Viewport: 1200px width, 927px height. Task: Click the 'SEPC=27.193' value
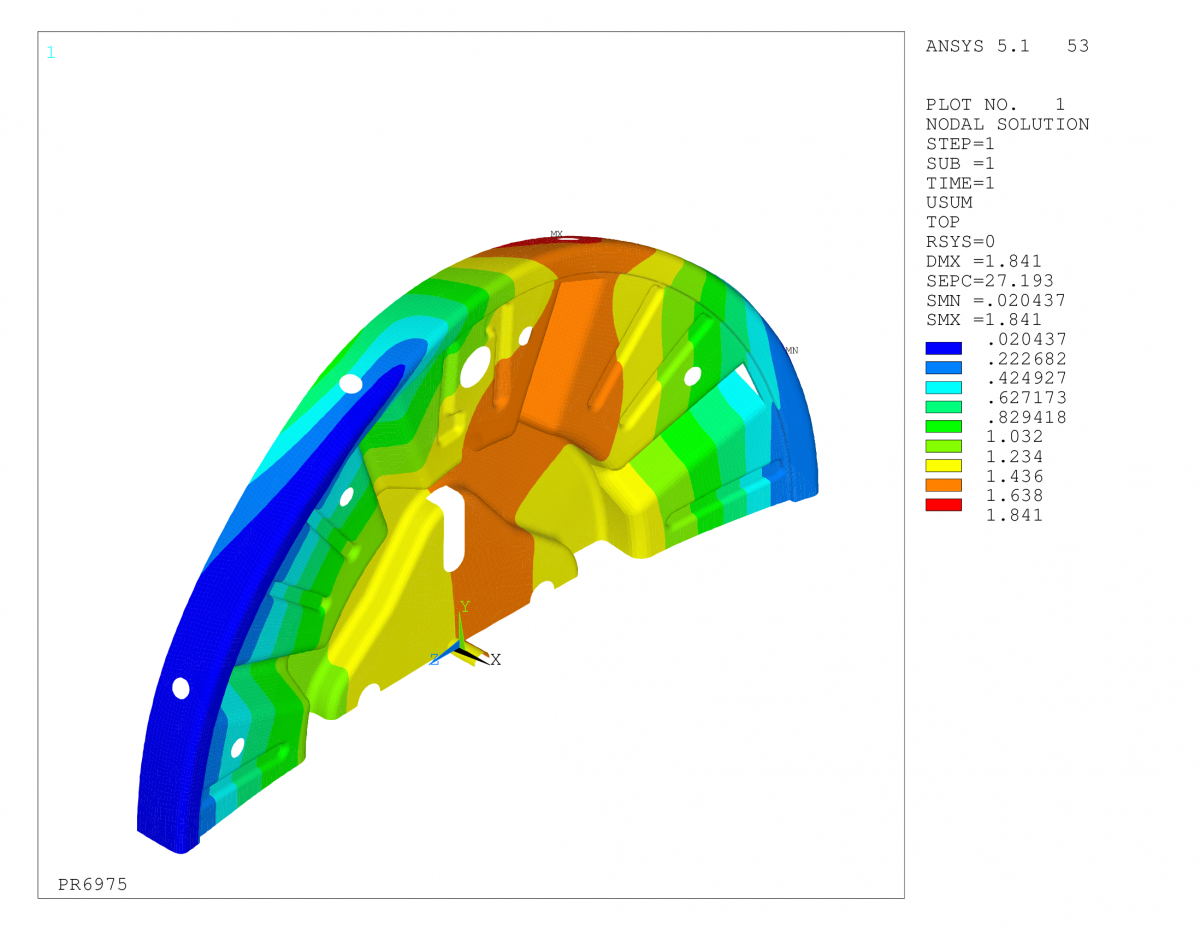(990, 281)
